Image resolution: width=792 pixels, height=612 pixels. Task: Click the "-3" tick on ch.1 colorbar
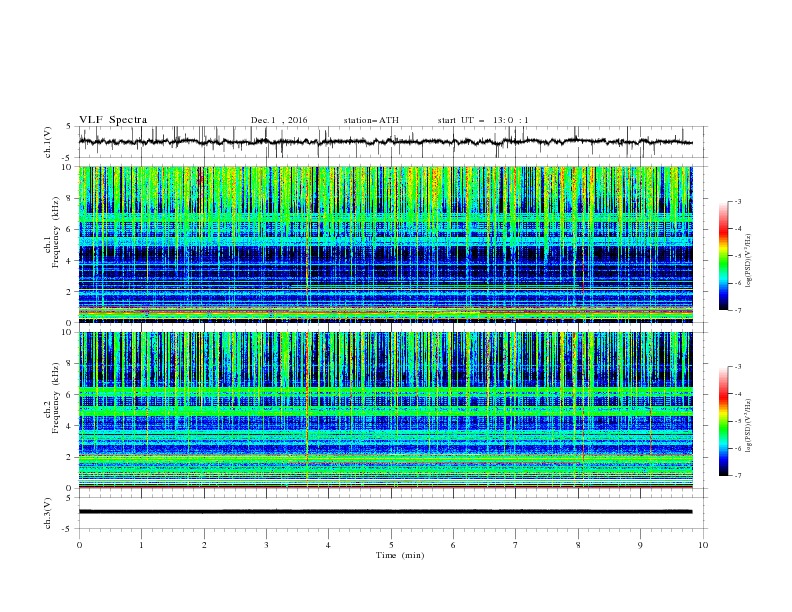[x=737, y=201]
